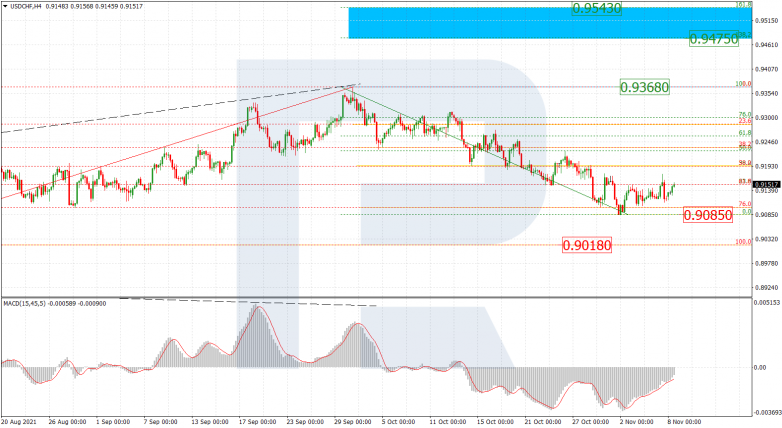
Task: Click the 27 Oct 00:00 date label
Action: point(592,422)
